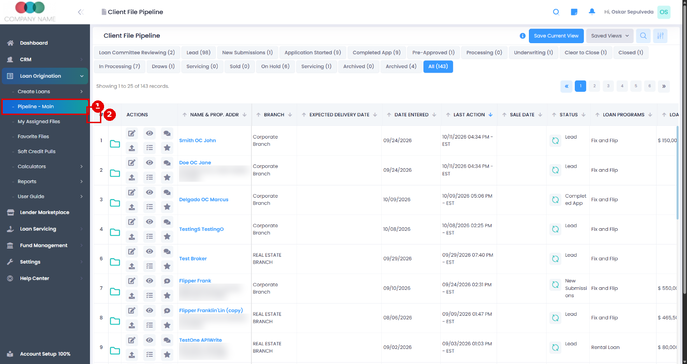Click eye icon in TestingS TestingO row

click(x=149, y=222)
